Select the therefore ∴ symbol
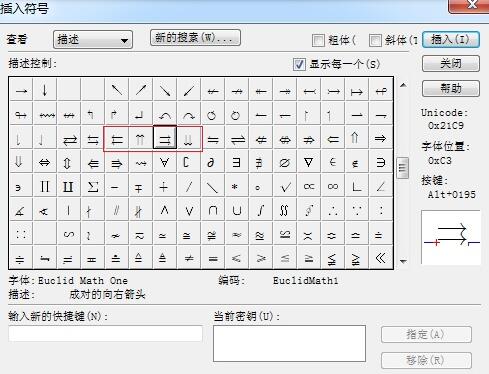 click(x=333, y=210)
